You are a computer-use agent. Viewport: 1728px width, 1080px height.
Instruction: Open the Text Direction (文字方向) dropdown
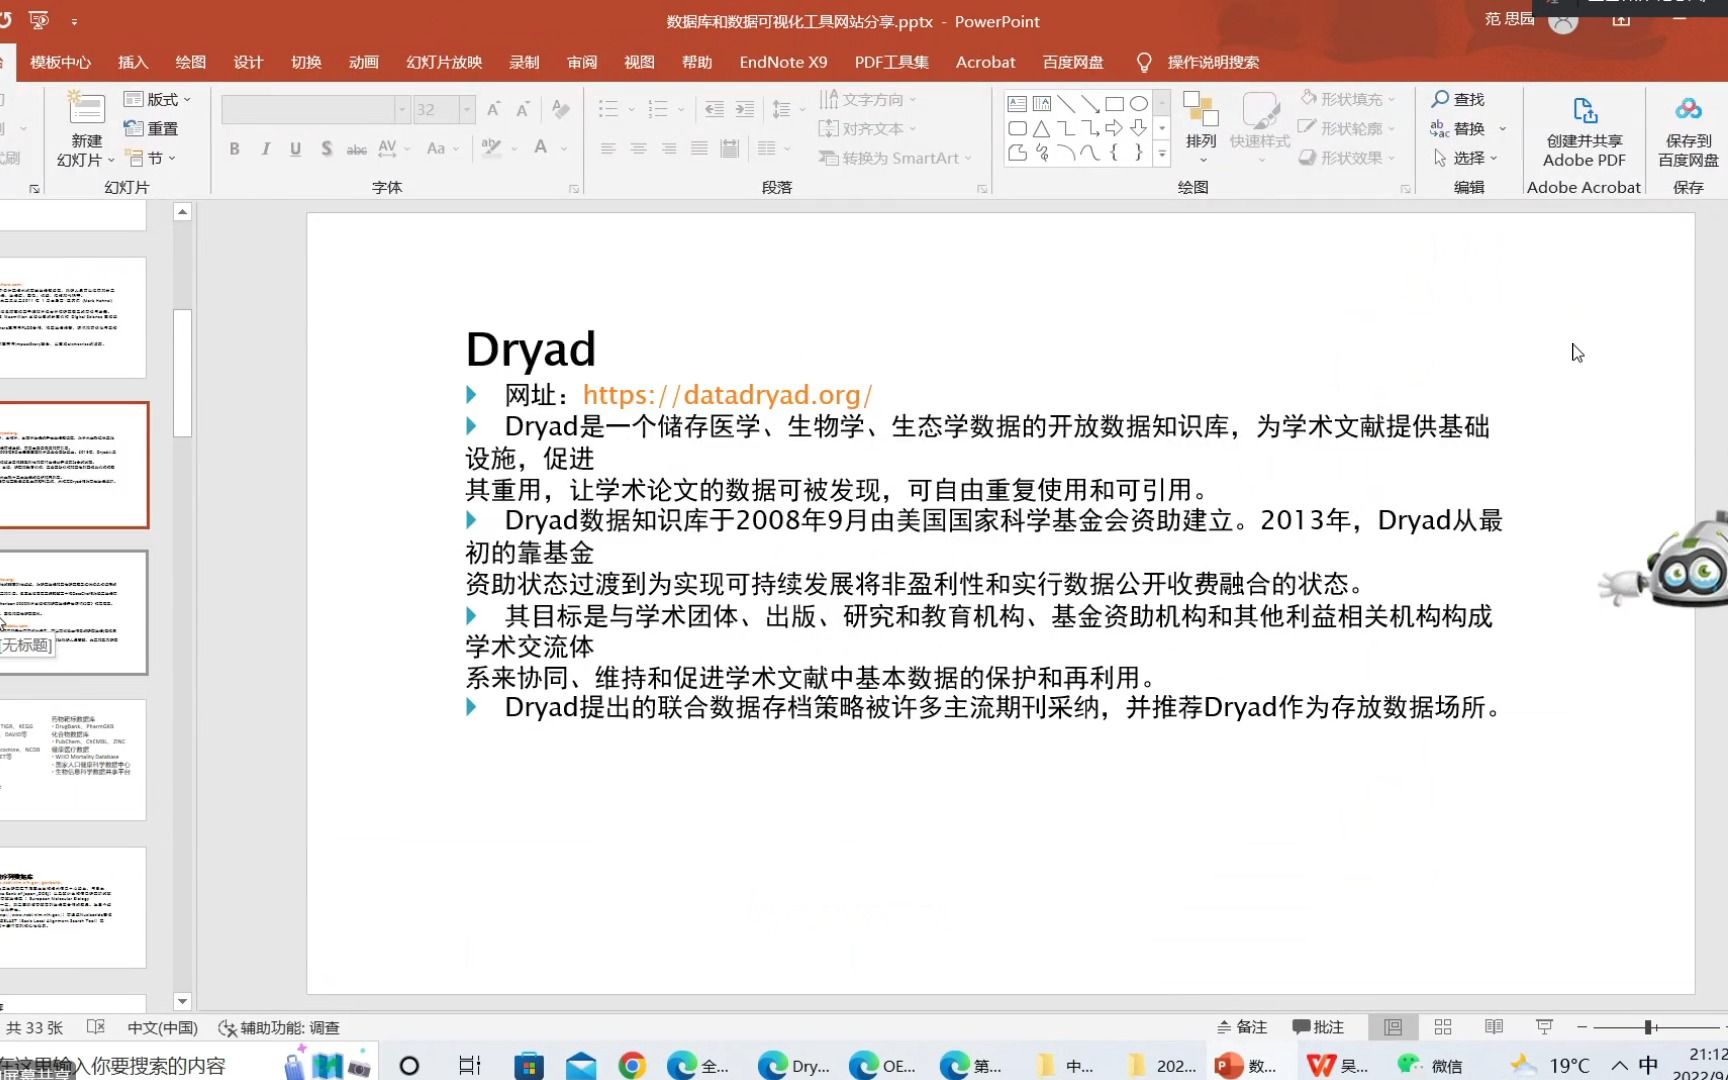[868, 99]
